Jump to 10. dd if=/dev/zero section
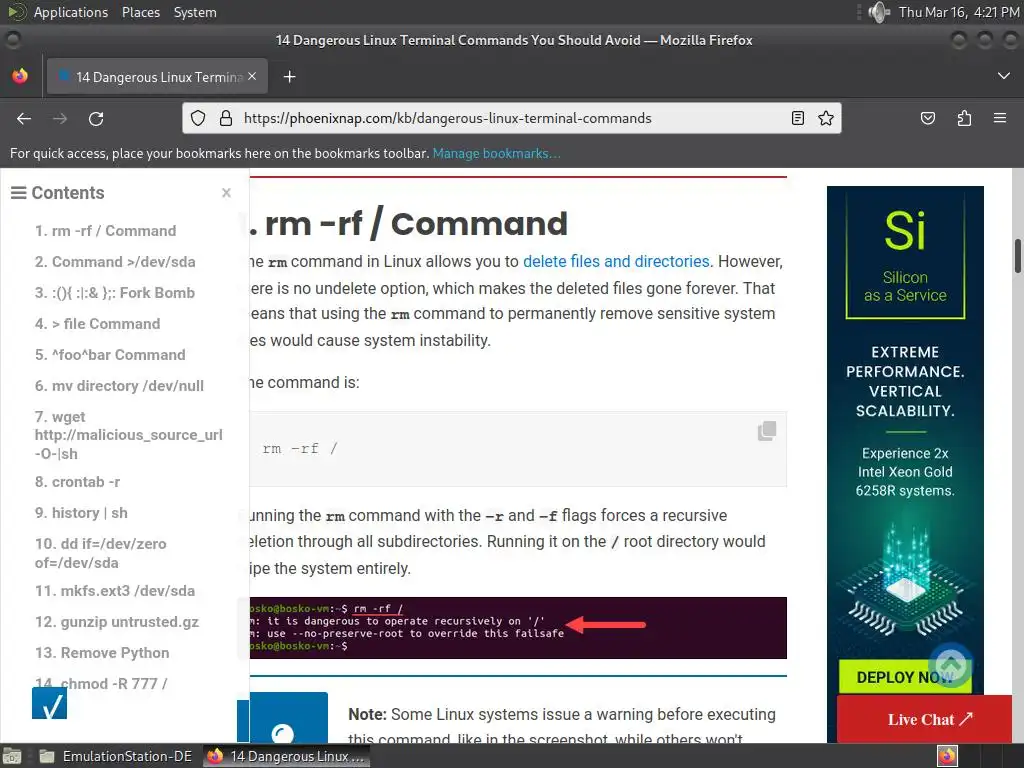1024x768 pixels. point(101,553)
